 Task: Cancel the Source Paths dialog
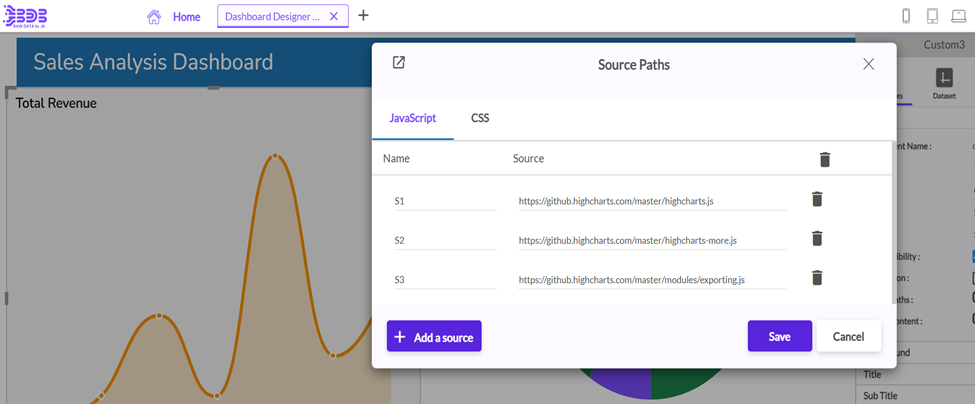[x=848, y=337]
